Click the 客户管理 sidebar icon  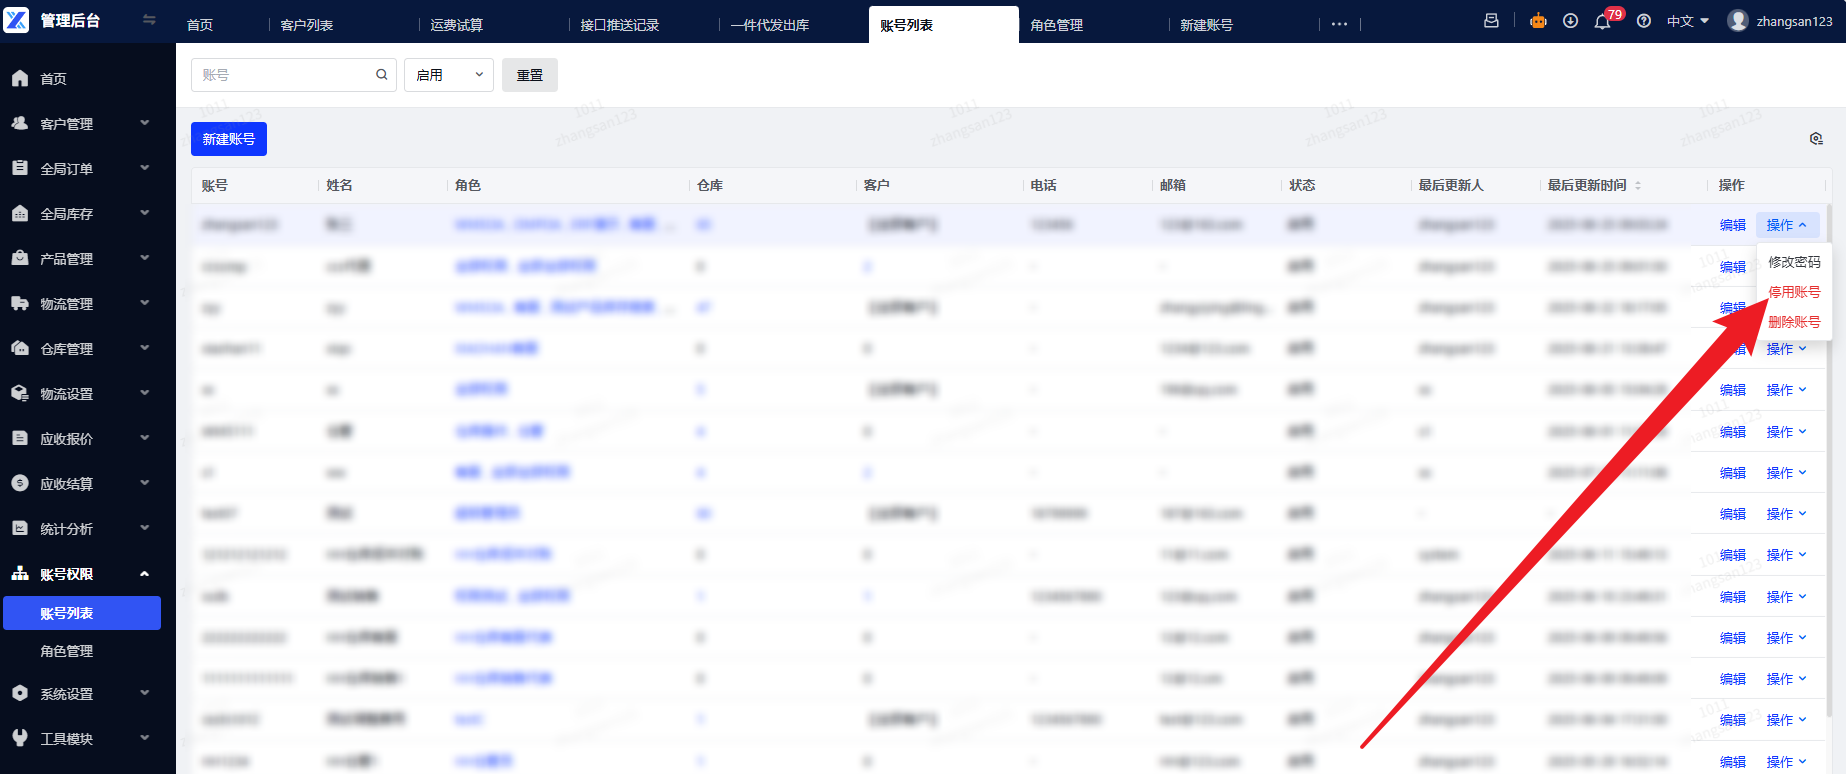pos(20,123)
